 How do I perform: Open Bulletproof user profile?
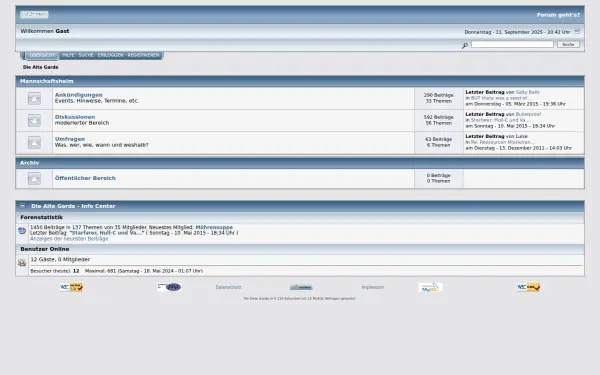(x=528, y=114)
